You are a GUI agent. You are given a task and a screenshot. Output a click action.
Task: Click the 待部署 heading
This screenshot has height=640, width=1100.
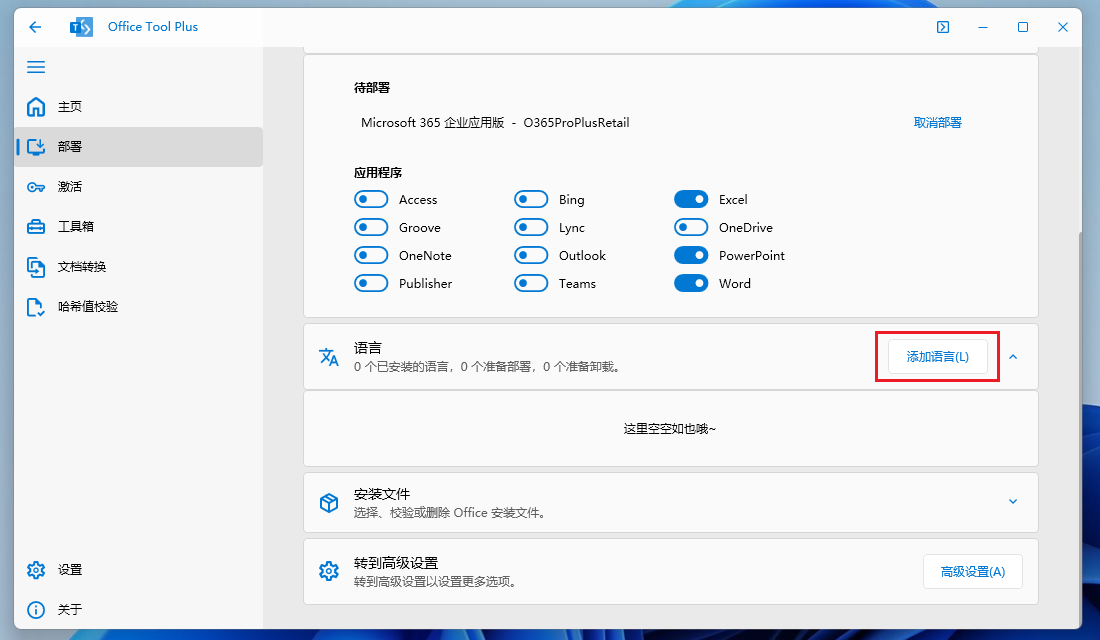pos(372,88)
